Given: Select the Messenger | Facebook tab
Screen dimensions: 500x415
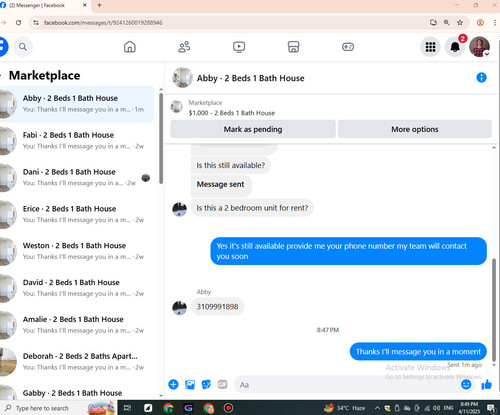Looking at the screenshot, I should tap(43, 5).
